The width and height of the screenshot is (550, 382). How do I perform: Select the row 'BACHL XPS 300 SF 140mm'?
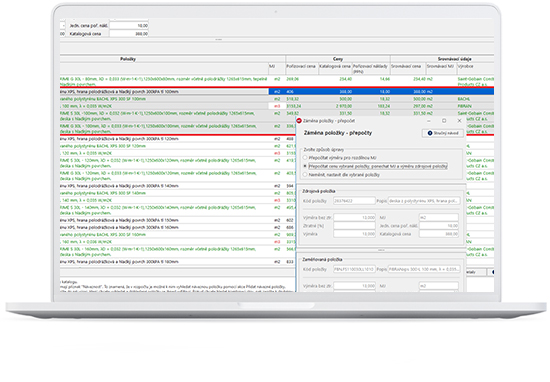pos(177,193)
